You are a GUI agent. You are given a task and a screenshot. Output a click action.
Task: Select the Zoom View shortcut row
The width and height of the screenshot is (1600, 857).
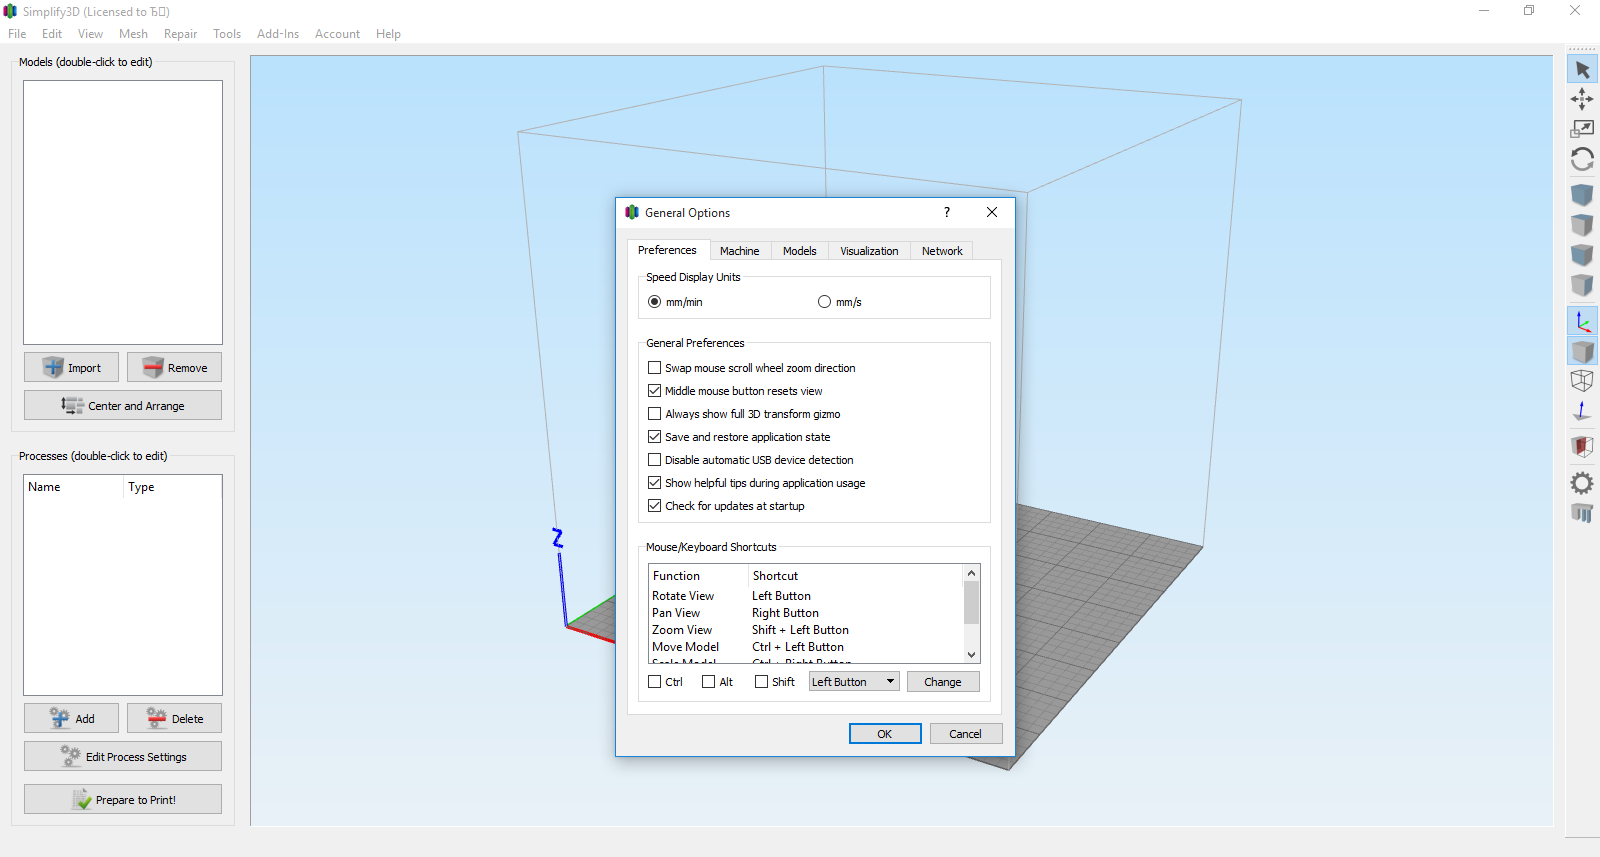point(806,630)
